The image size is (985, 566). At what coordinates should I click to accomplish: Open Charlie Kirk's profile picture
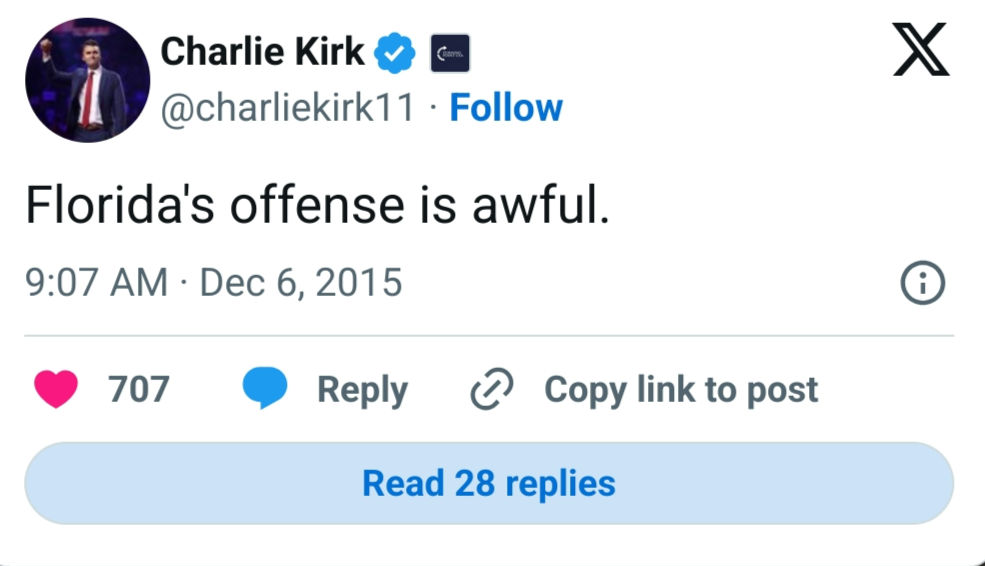click(87, 80)
